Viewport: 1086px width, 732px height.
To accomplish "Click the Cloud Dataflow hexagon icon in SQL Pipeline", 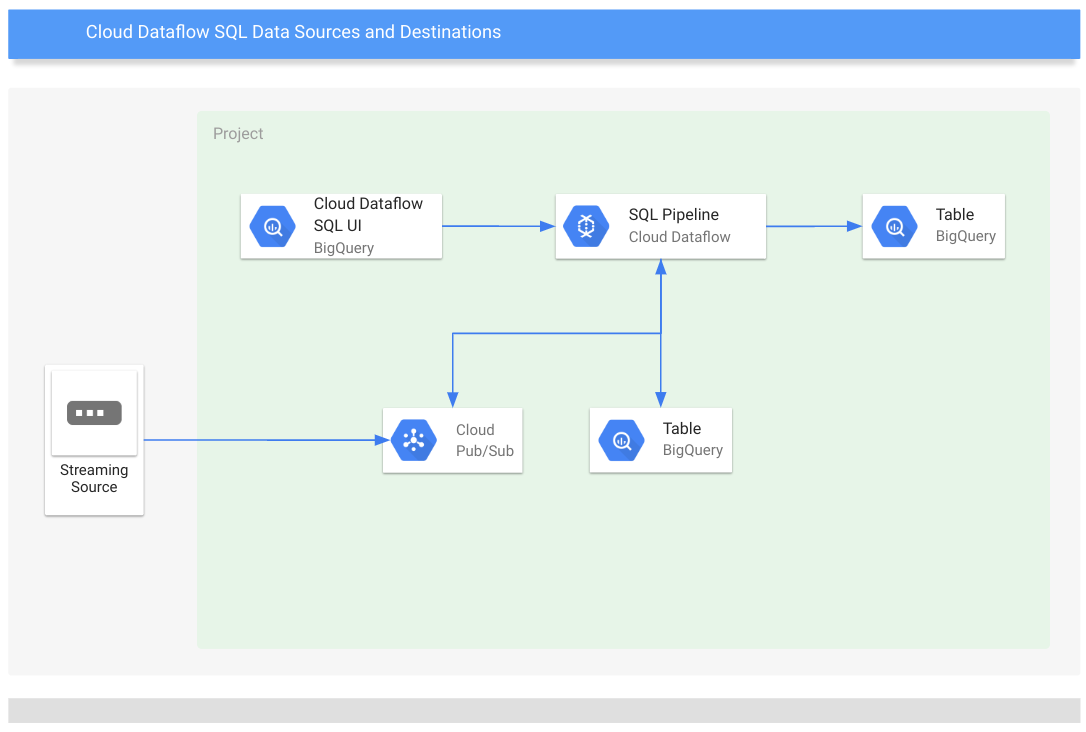I will (x=586, y=226).
